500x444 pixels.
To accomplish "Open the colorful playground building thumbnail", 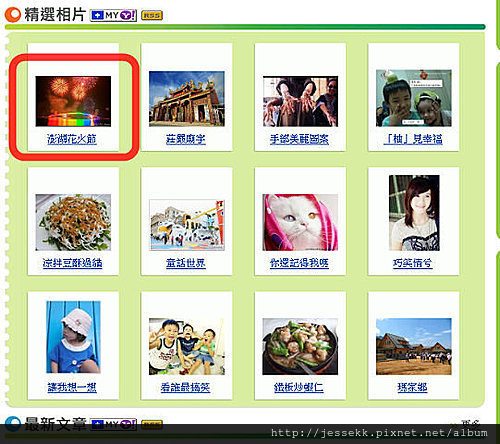I will (187, 225).
